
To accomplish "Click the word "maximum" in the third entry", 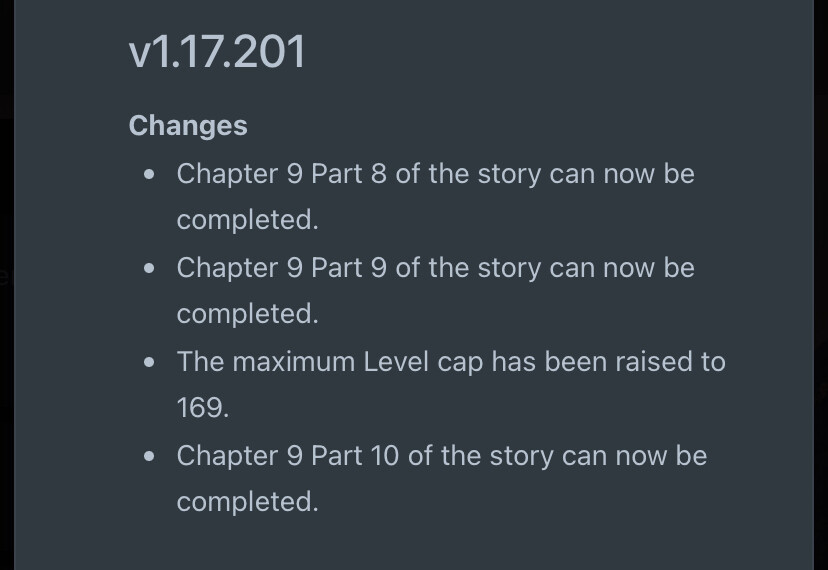I will (x=293, y=362).
